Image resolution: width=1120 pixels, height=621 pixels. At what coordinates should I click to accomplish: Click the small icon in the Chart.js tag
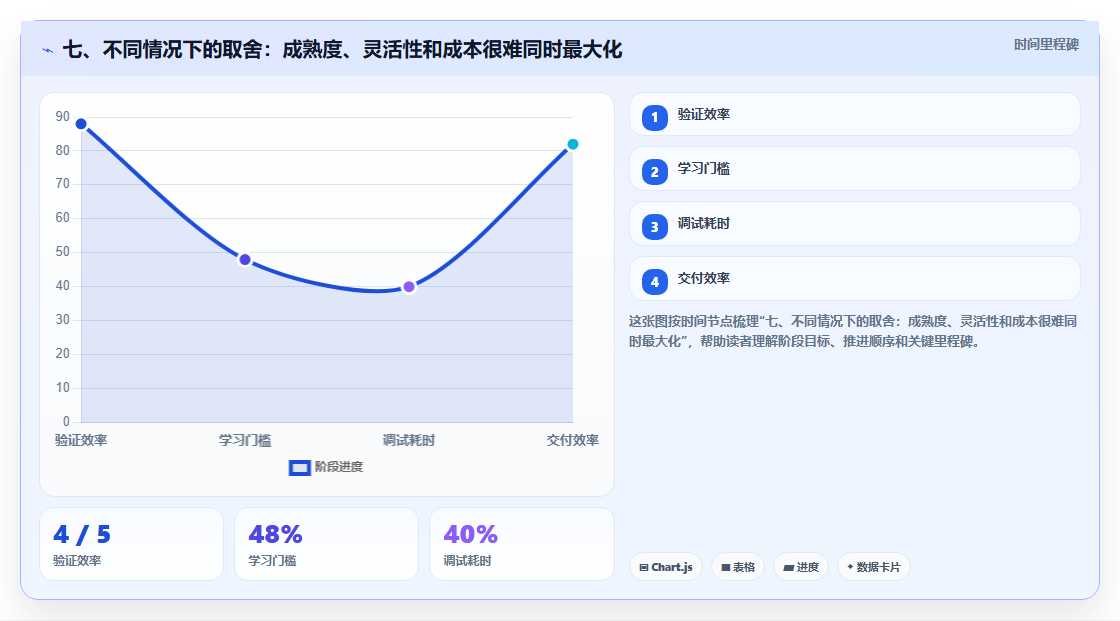coord(644,567)
